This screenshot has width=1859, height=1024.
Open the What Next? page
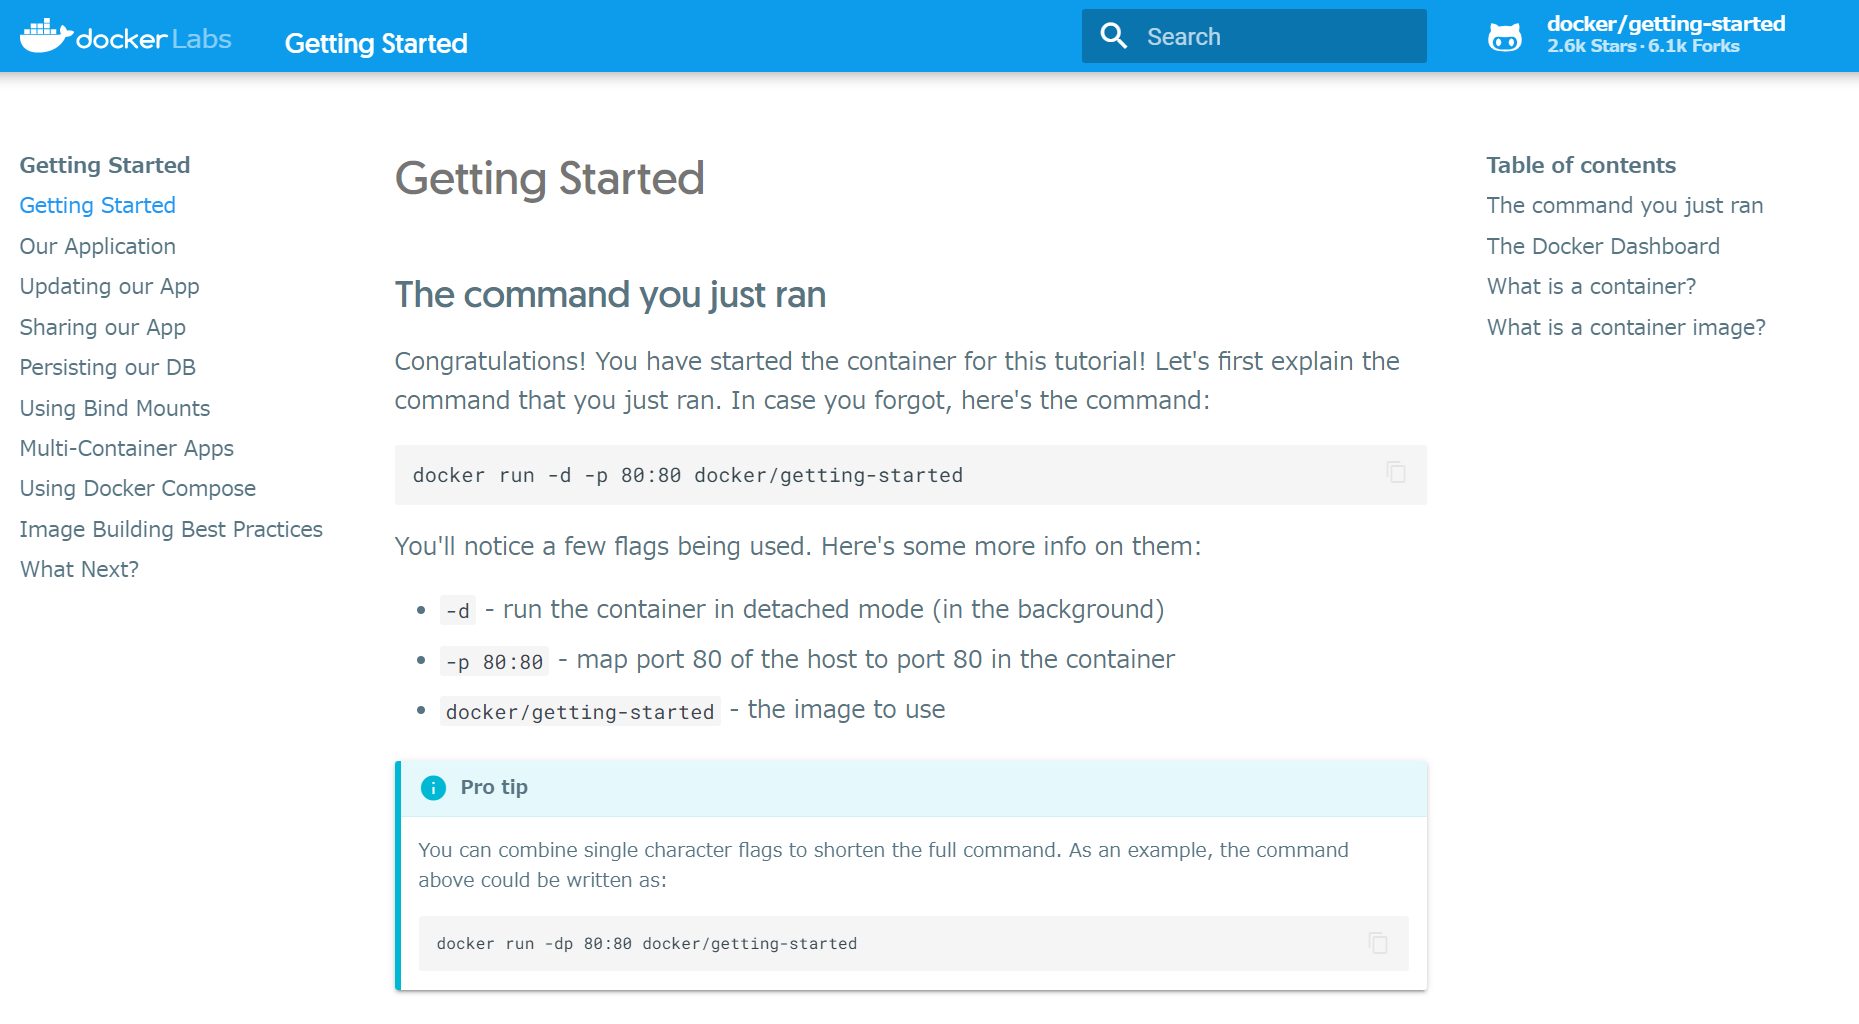79,569
